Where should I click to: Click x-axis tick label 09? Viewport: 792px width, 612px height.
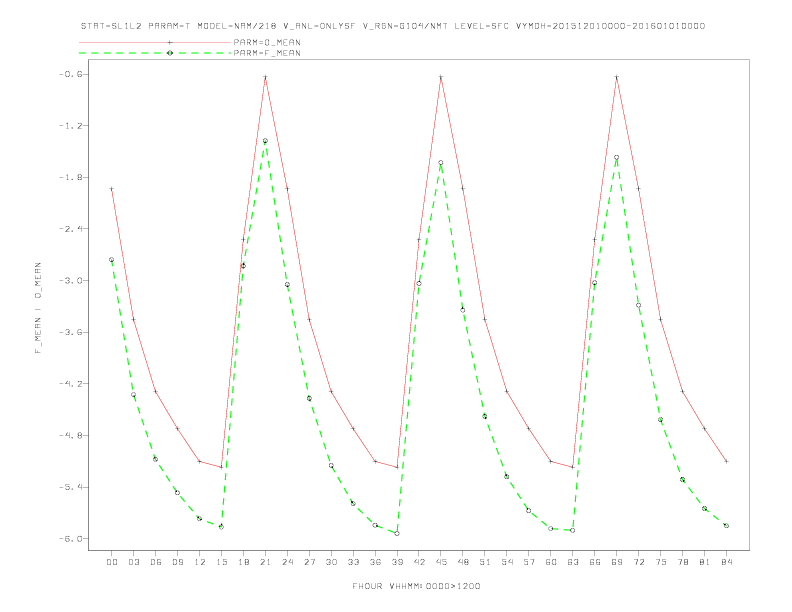click(x=177, y=562)
